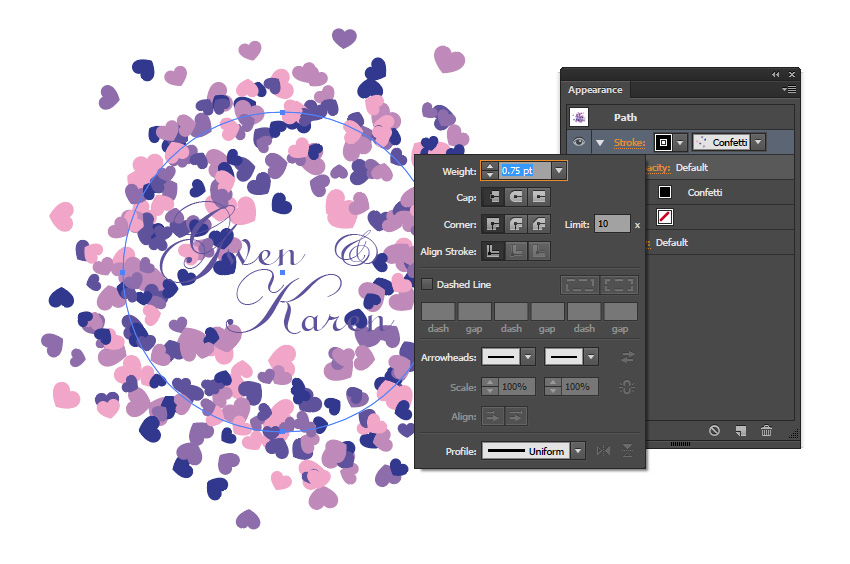Click the Appearance panel resize grip
850x564 pixels.
tap(794, 434)
